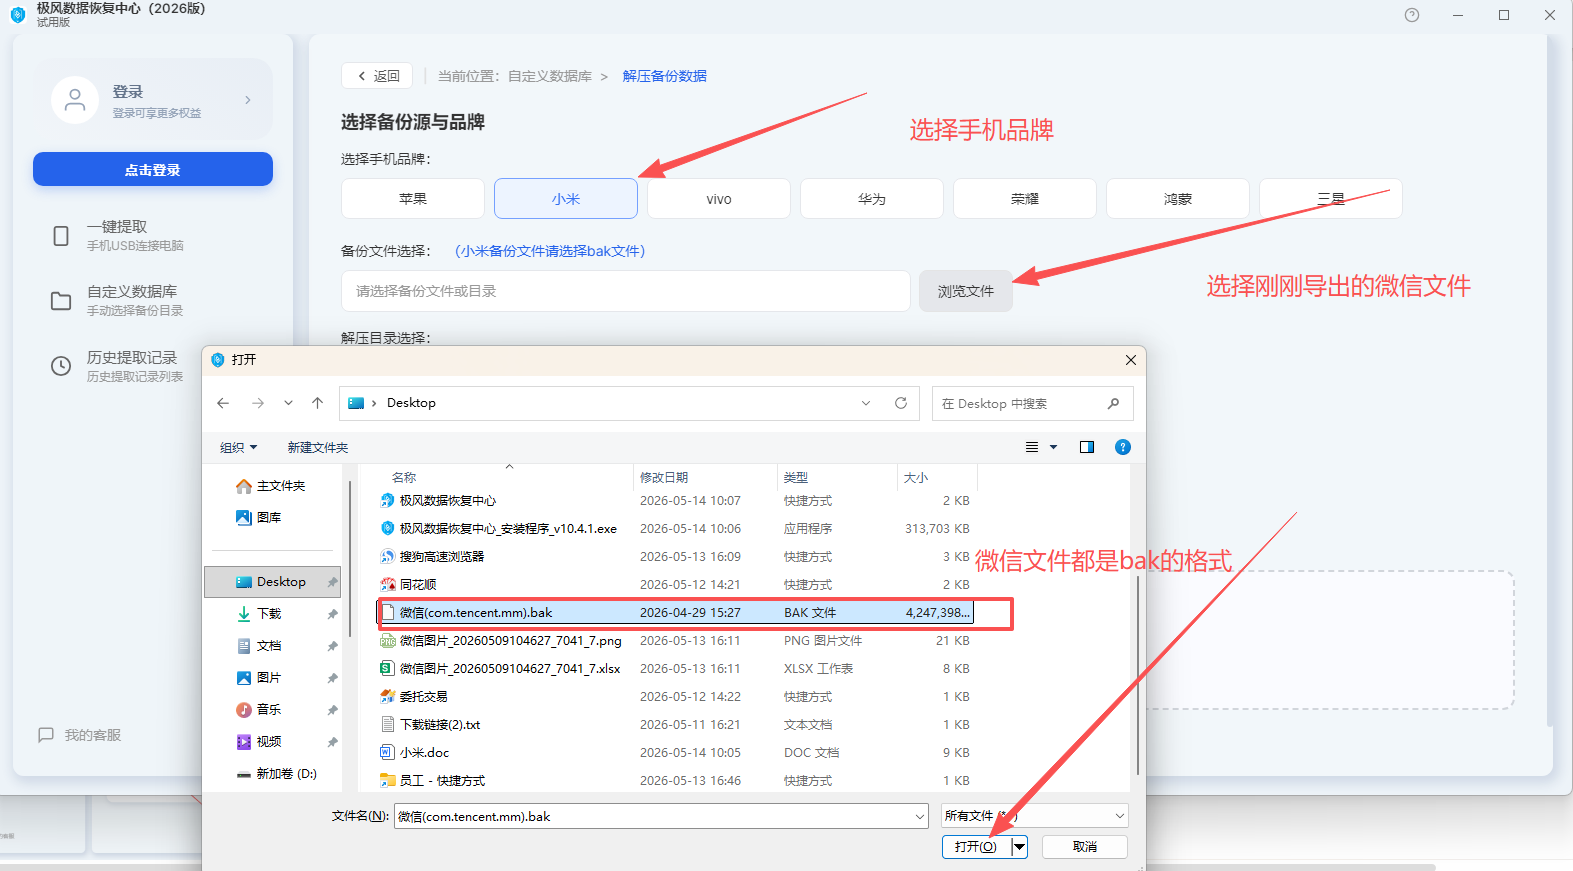Choose the vivo brand option
The image size is (1573, 871).
tap(719, 199)
